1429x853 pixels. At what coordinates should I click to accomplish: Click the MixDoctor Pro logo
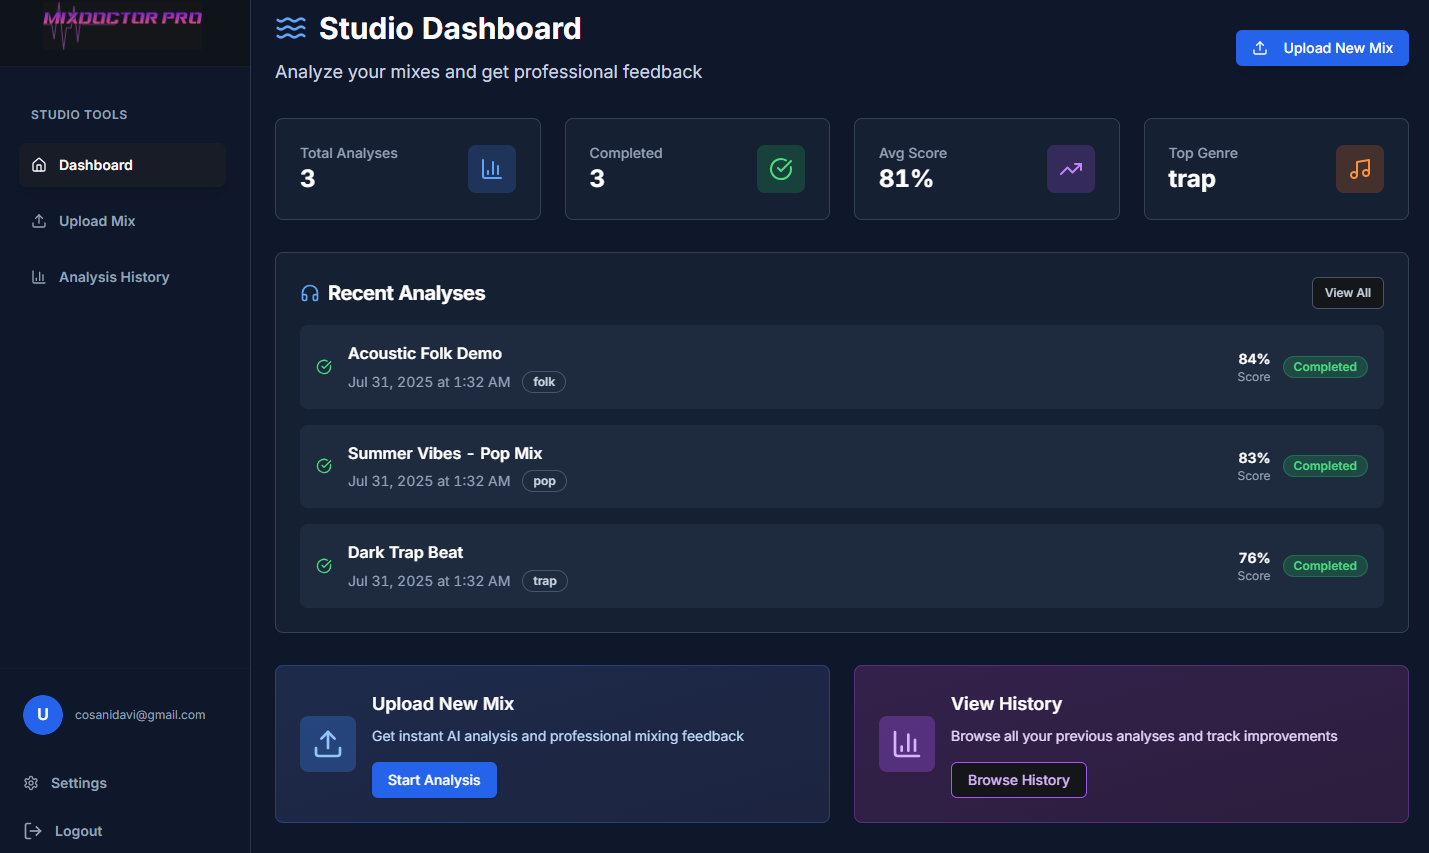pos(123,26)
